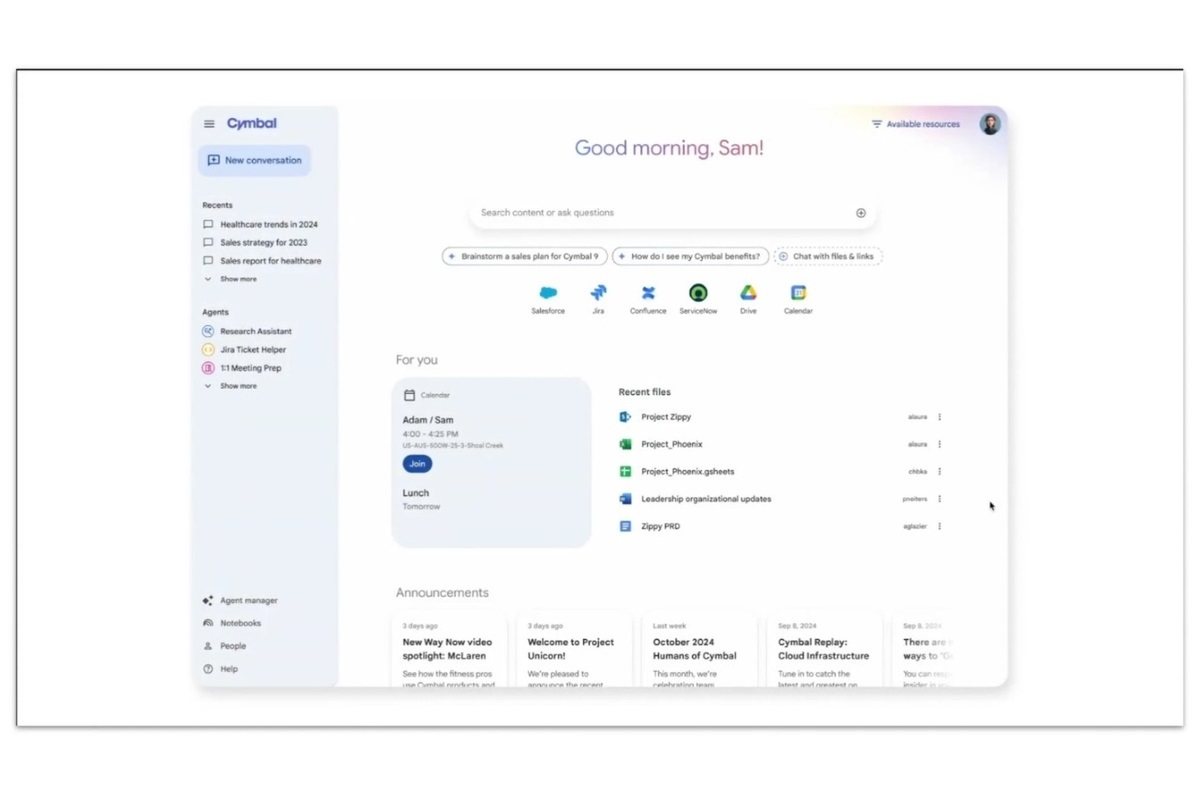Click the Brainstorm a sales plan chip

[x=524, y=256]
